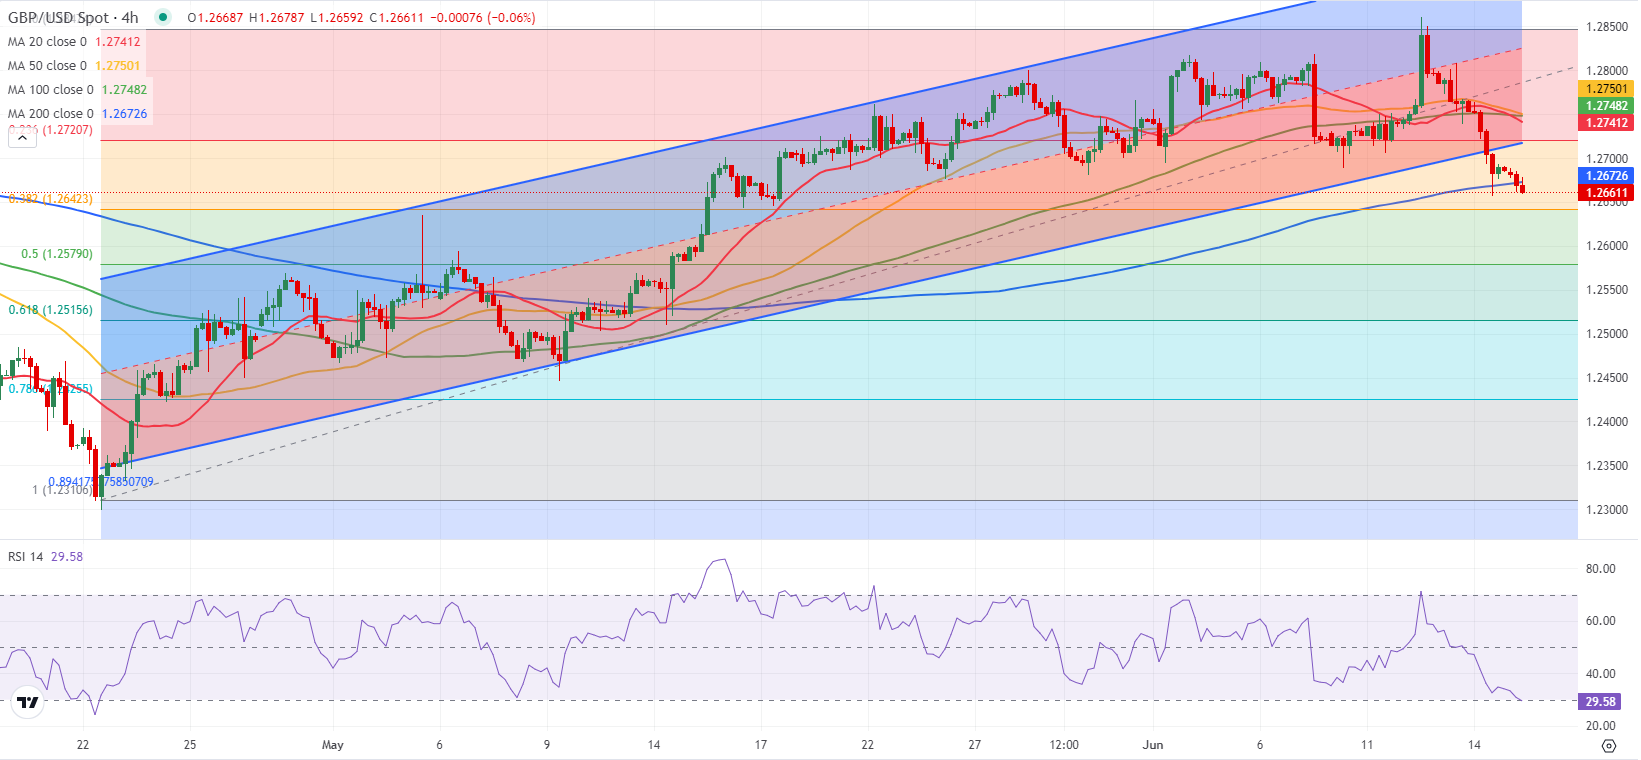Click the '17' date label on time axis
The height and width of the screenshot is (760, 1641).
[x=761, y=745]
